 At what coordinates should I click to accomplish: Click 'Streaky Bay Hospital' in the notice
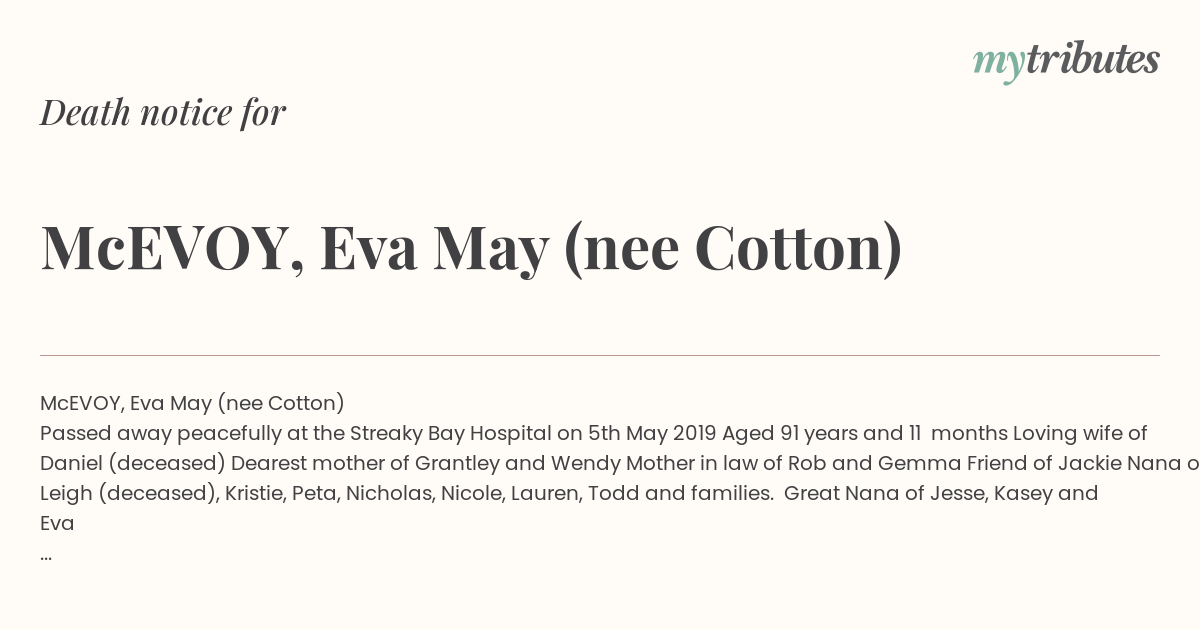(x=451, y=433)
